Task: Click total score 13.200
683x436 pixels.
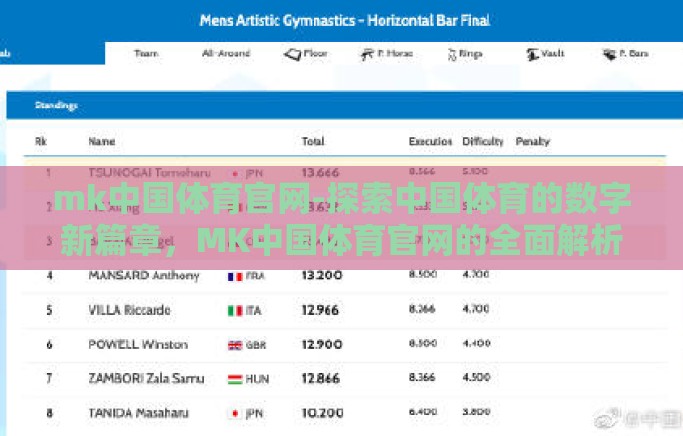Action: click(322, 276)
